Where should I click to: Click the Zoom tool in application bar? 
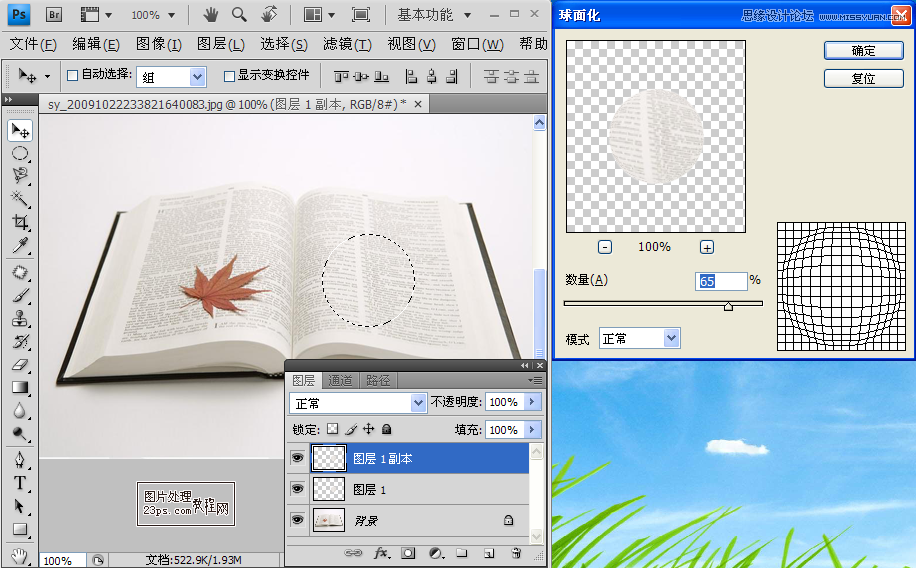point(239,15)
